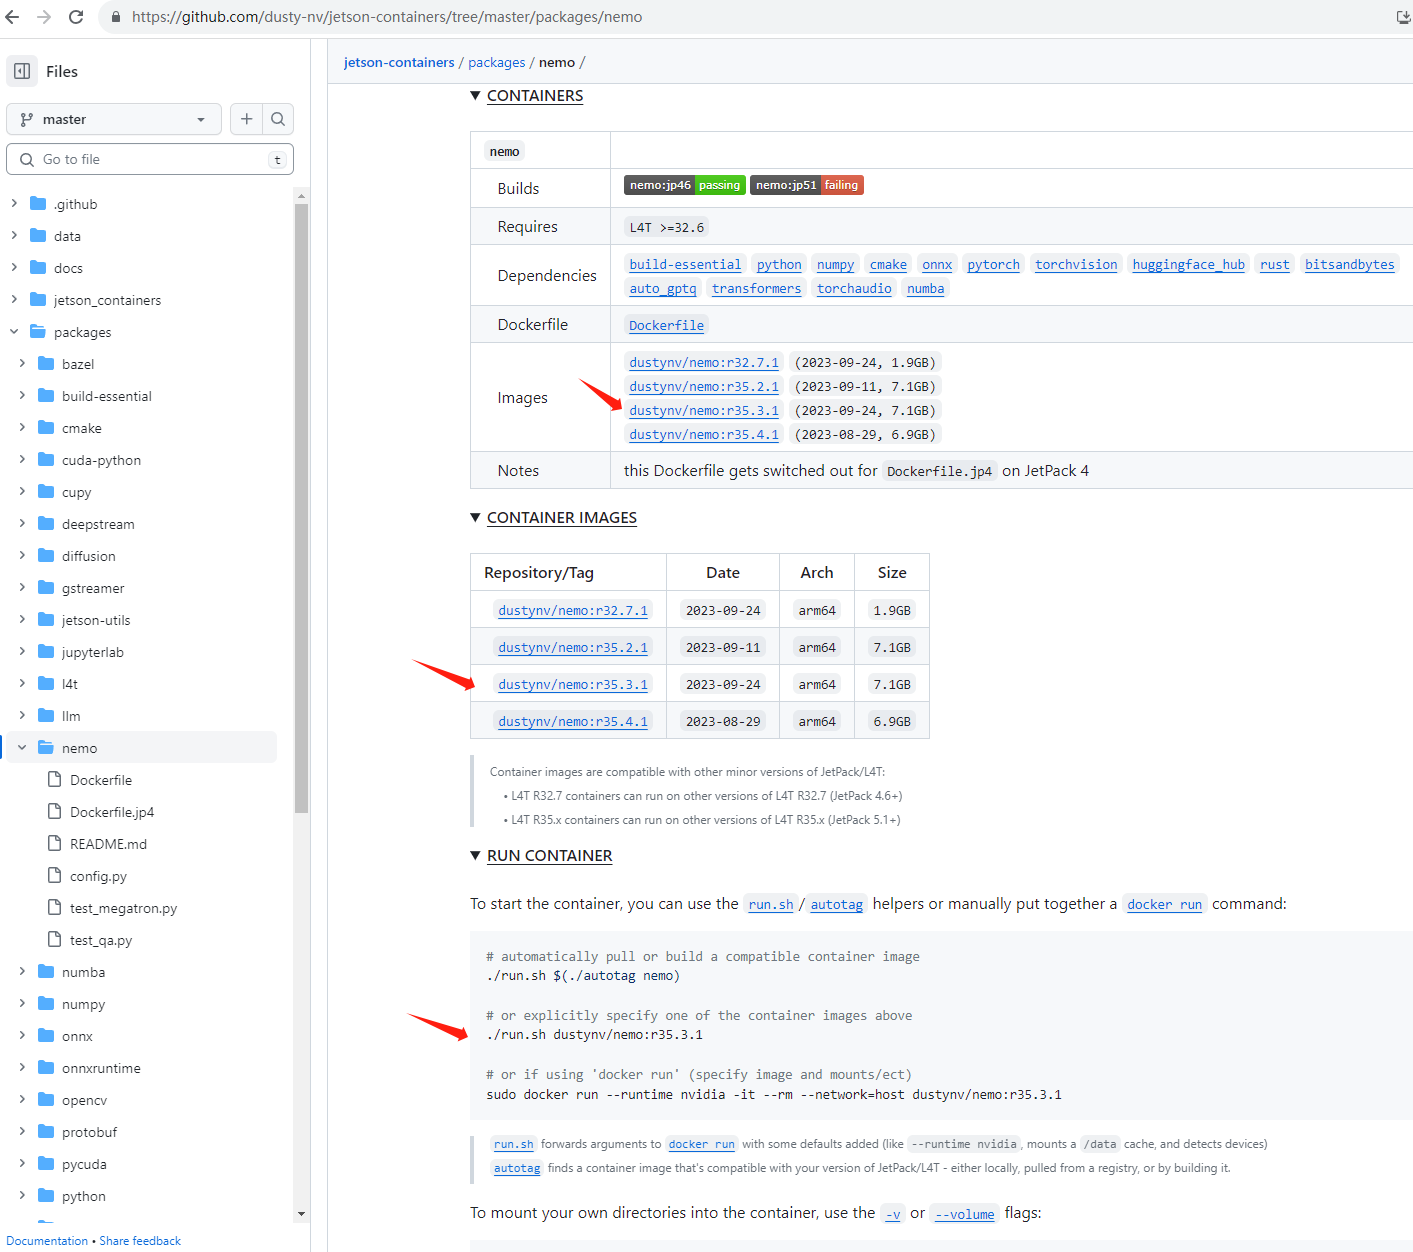Screen dimensions: 1413x1252
Task: Click the 7.1GB size cell for r35.2.1
Action: 892,647
